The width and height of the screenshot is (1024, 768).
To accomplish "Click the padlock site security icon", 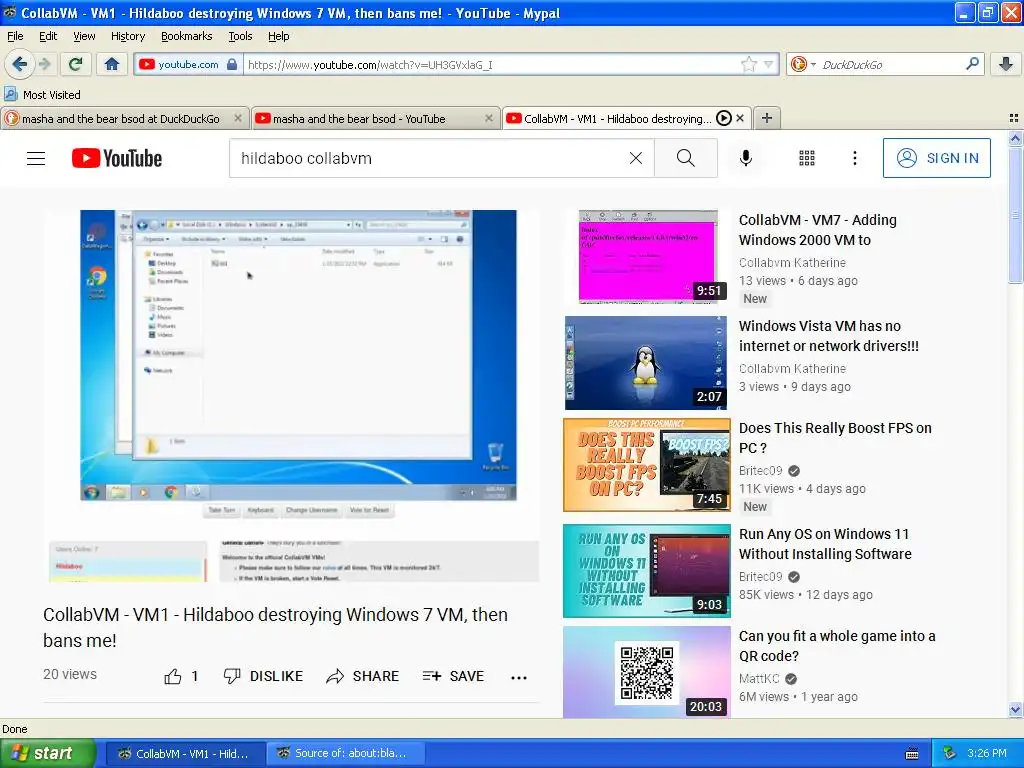I will point(232,64).
